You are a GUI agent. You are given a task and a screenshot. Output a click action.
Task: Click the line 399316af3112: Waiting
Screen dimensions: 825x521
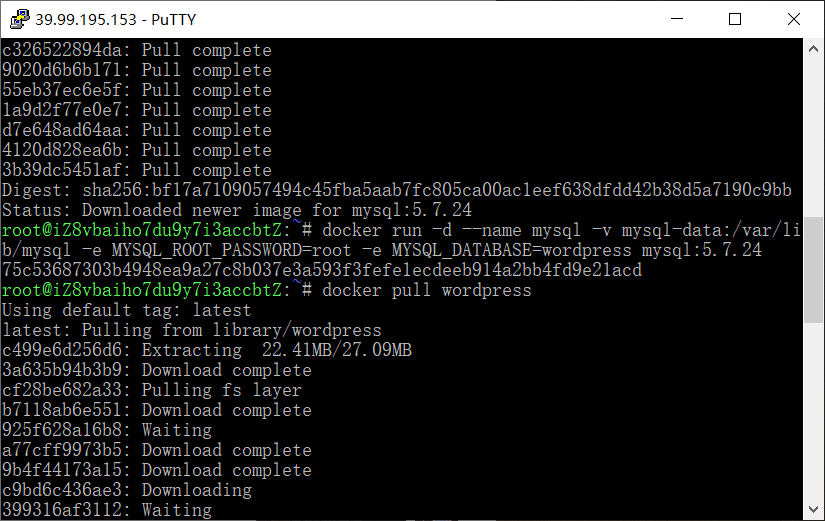pyautogui.click(x=107, y=510)
